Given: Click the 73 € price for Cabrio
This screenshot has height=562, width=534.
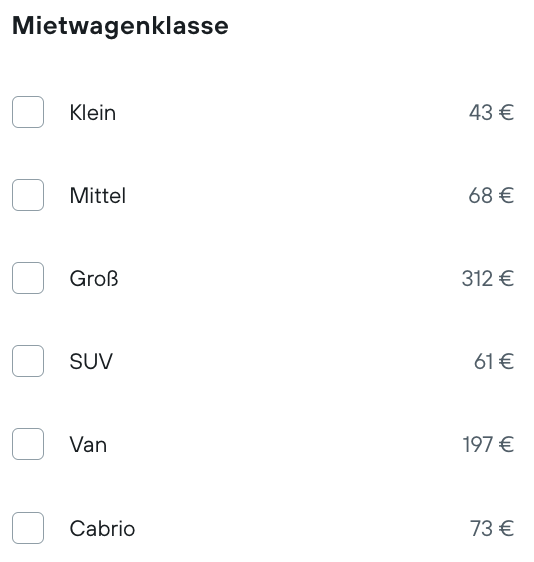Looking at the screenshot, I should click(x=492, y=529).
